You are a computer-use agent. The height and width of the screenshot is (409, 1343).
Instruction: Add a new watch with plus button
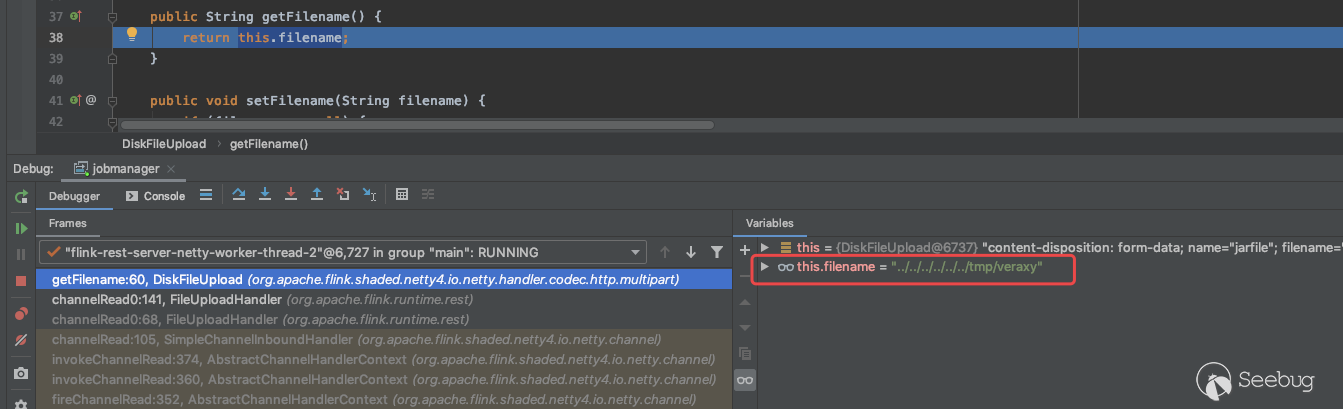pyautogui.click(x=744, y=248)
